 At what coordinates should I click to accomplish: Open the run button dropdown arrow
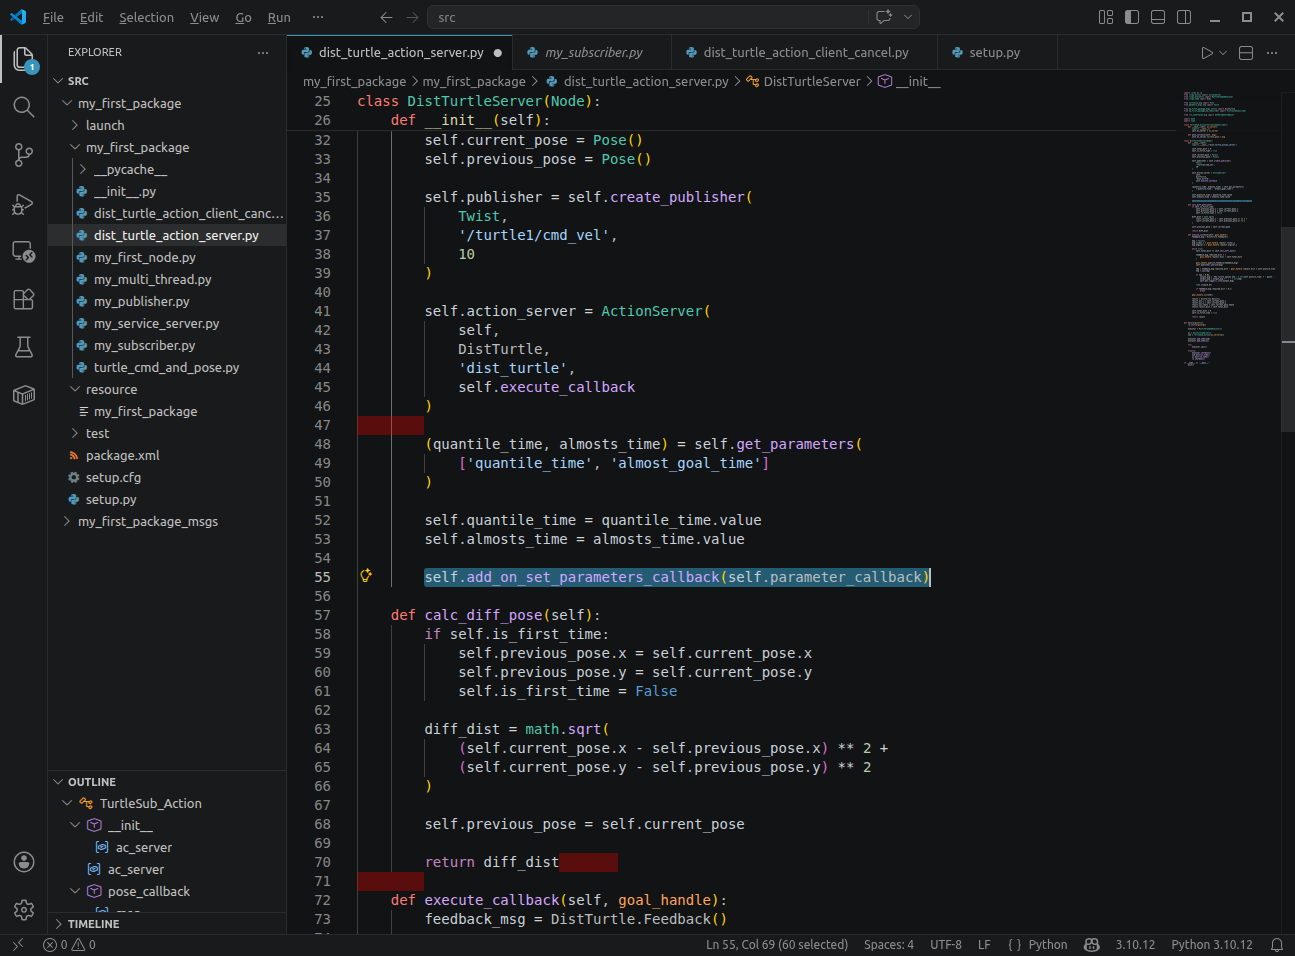[1223, 53]
